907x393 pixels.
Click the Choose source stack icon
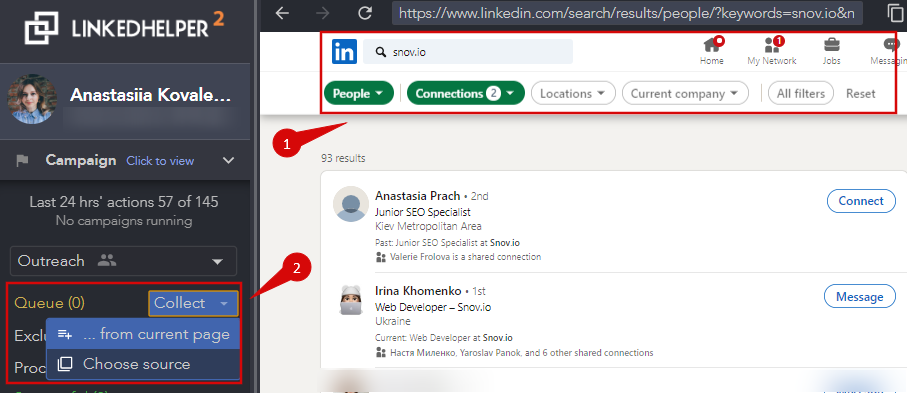coord(65,364)
